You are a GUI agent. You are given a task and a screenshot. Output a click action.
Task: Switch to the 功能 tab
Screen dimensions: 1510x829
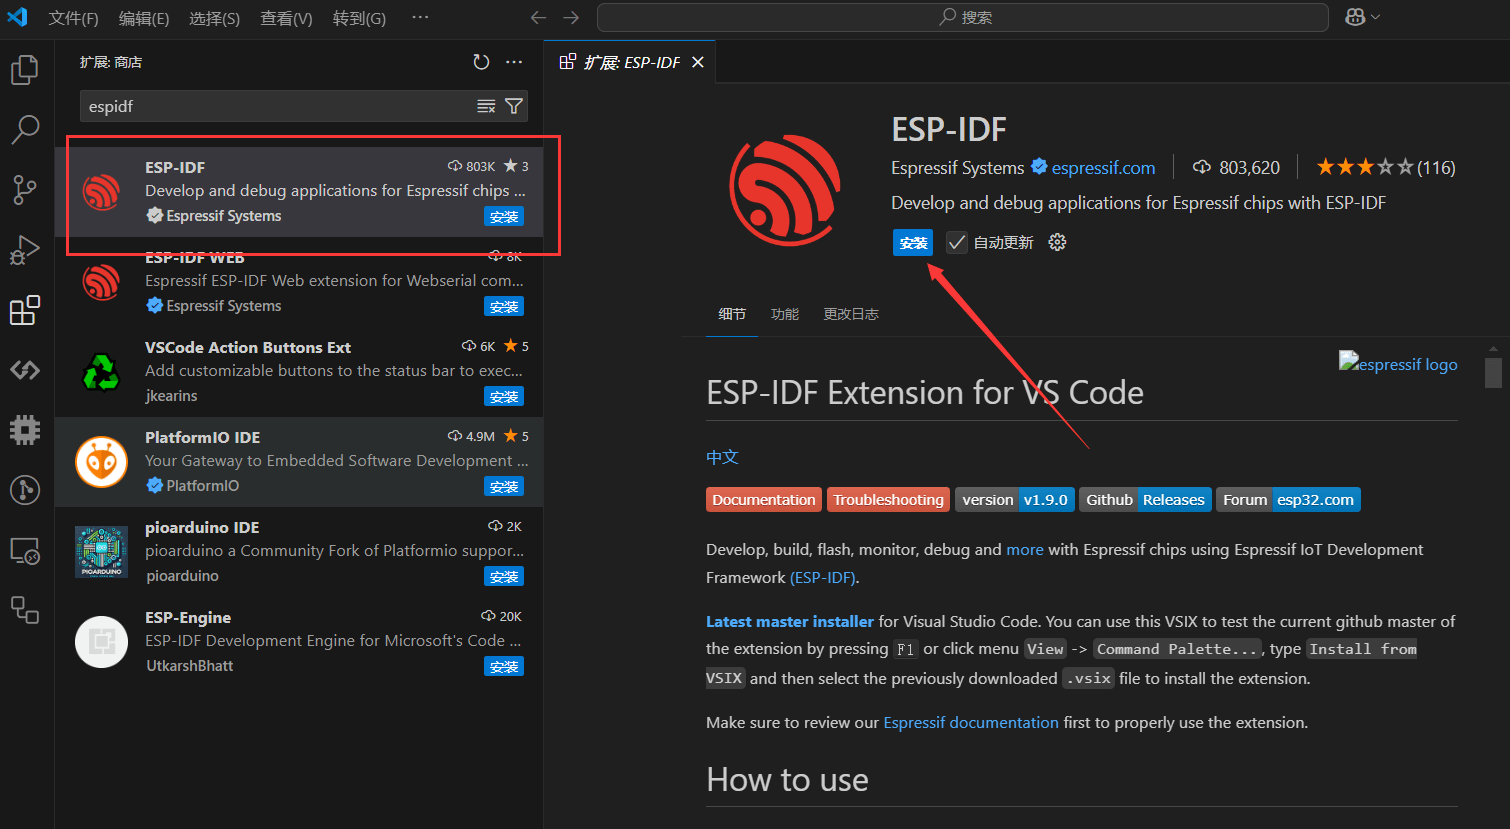[x=784, y=314]
